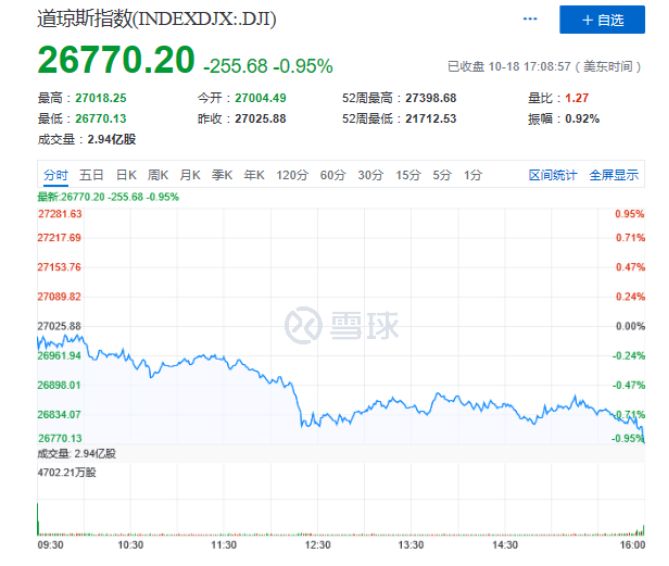Click the 全屏显示 fullscreen link
This screenshot has width=669, height=566.
pos(614,175)
